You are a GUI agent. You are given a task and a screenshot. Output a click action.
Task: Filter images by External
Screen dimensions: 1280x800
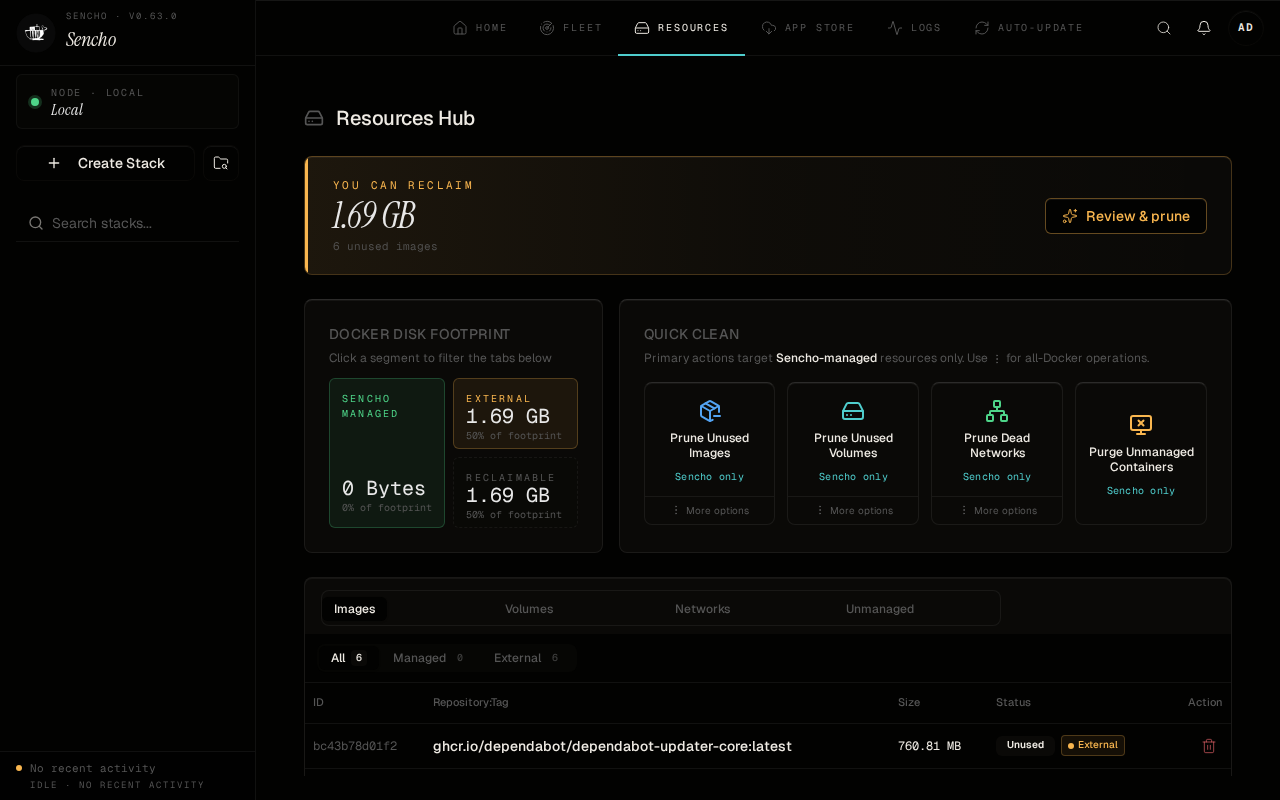[x=526, y=658]
